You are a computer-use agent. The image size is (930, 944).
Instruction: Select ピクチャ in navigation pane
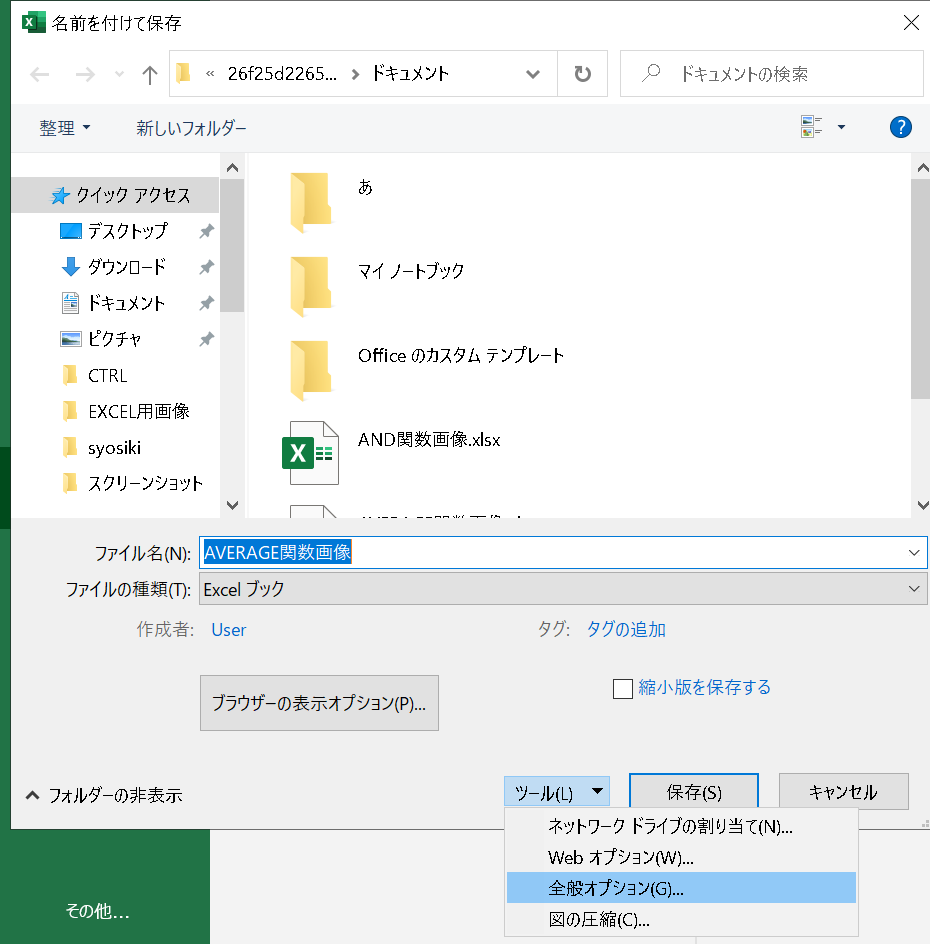click(x=101, y=339)
